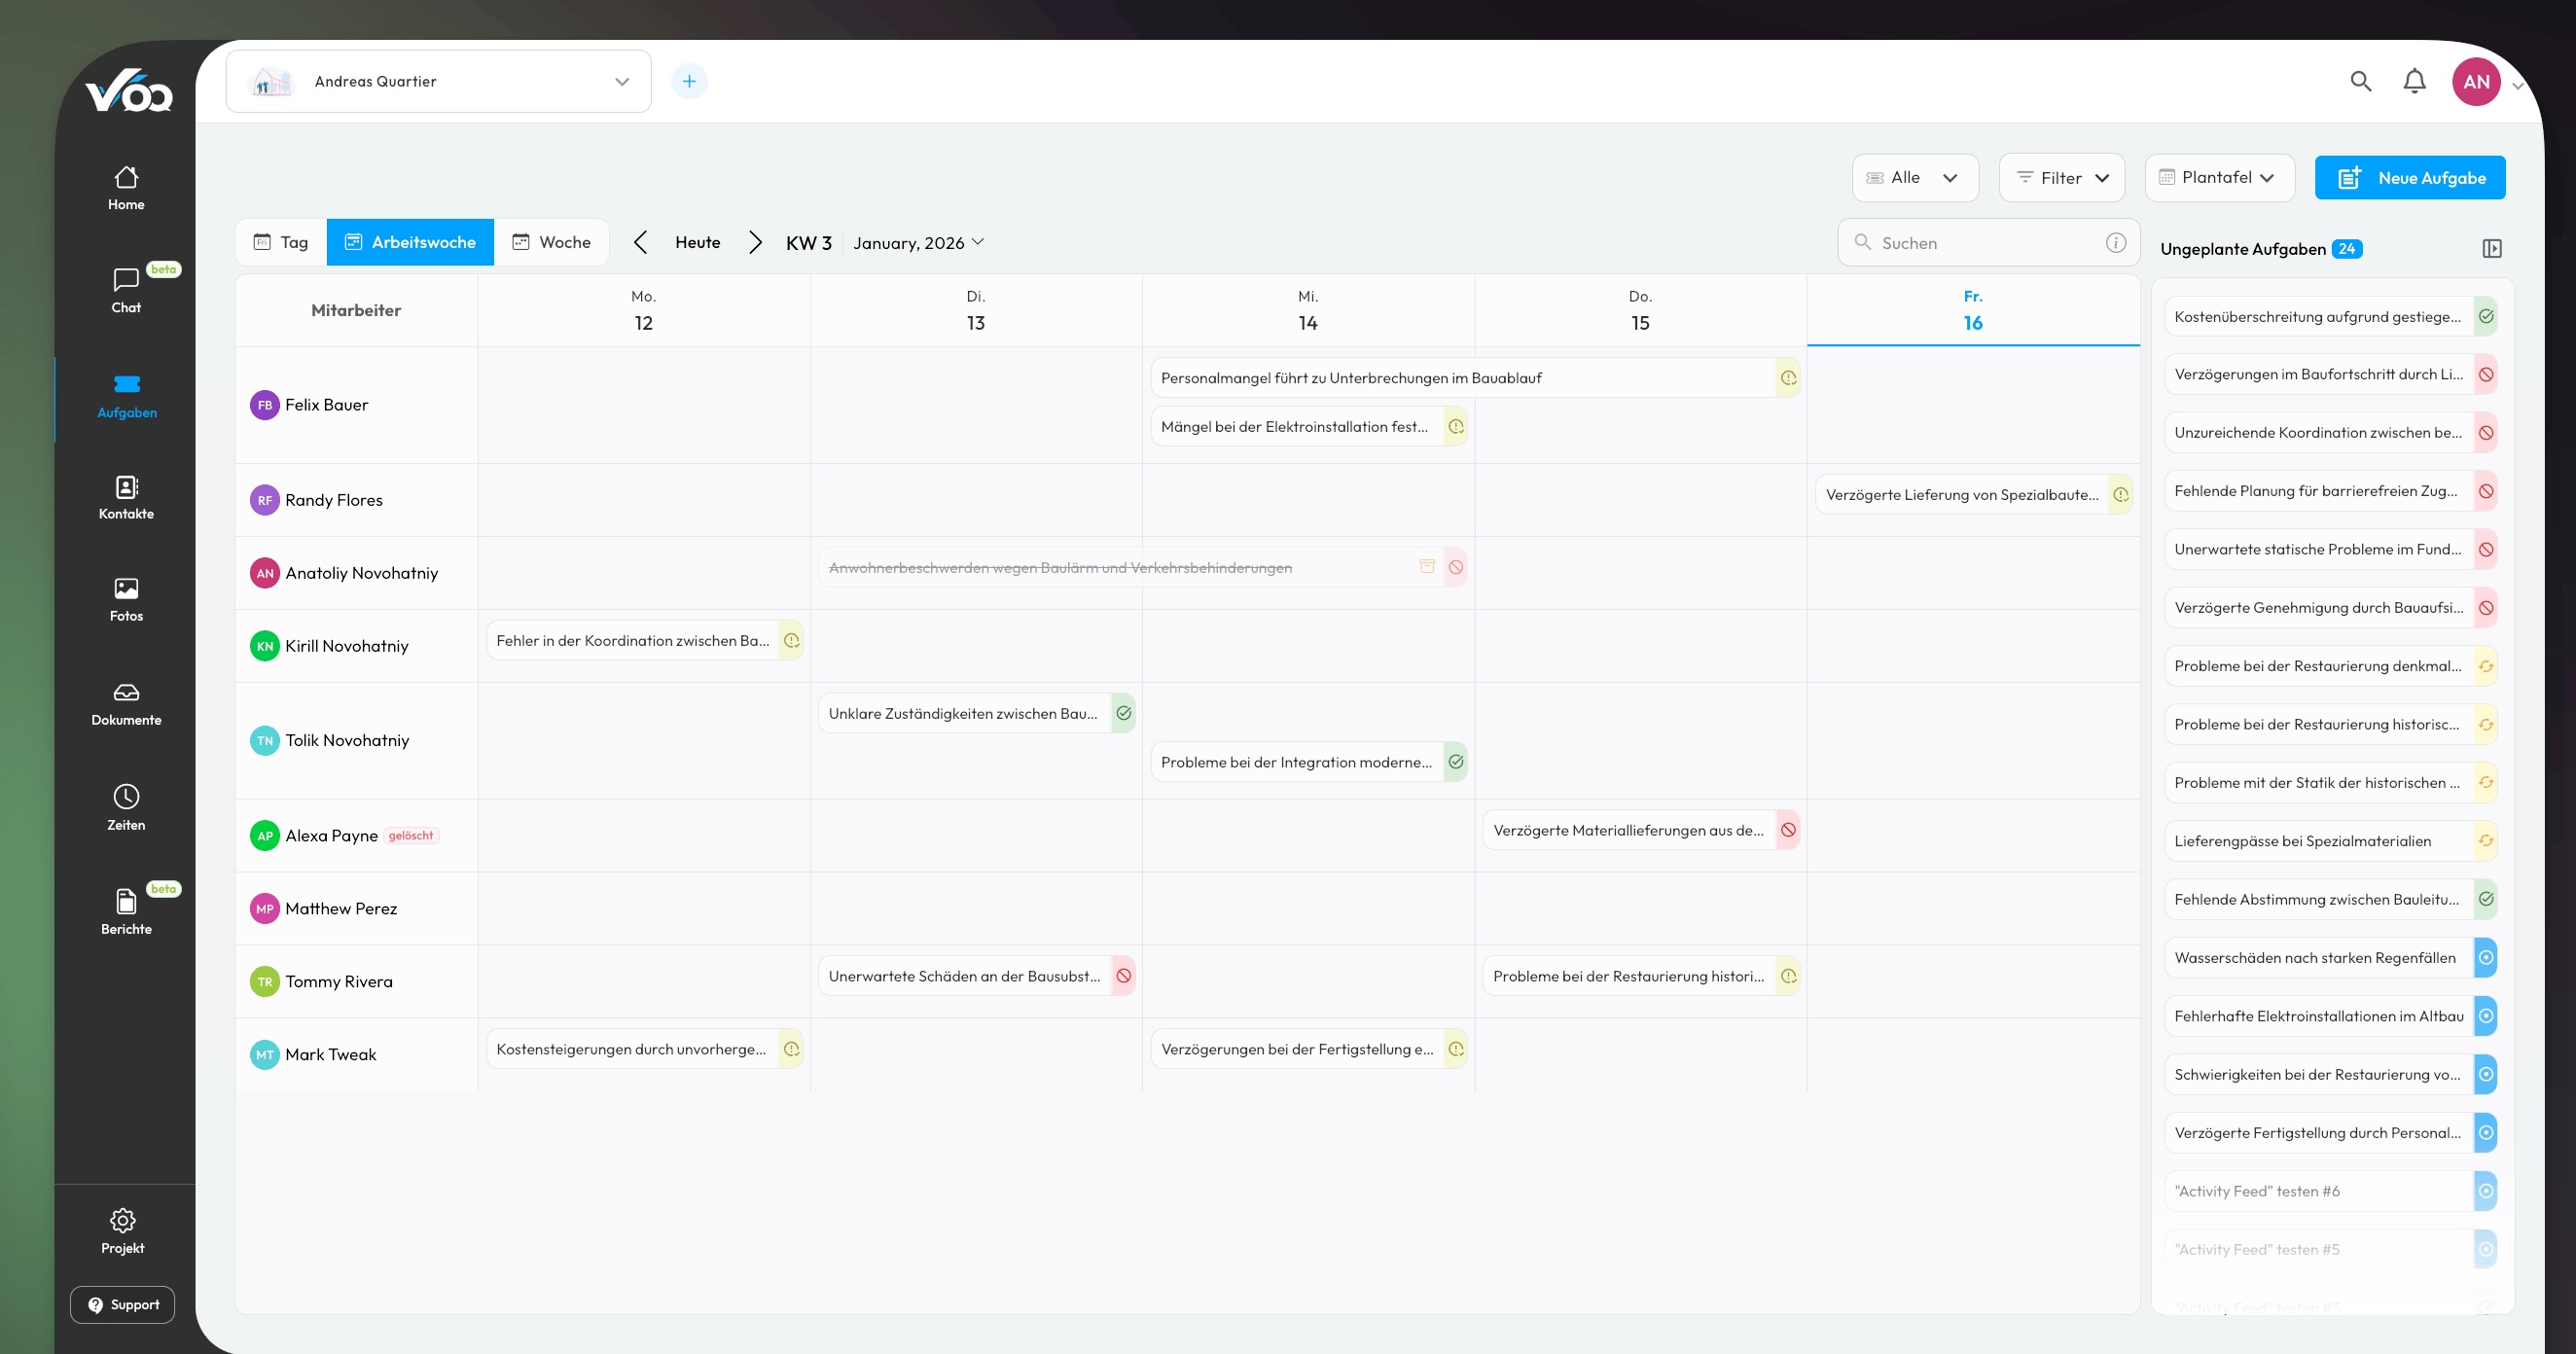Open the Fotos section icon
This screenshot has height=1354, width=2576.
pyautogui.click(x=126, y=588)
